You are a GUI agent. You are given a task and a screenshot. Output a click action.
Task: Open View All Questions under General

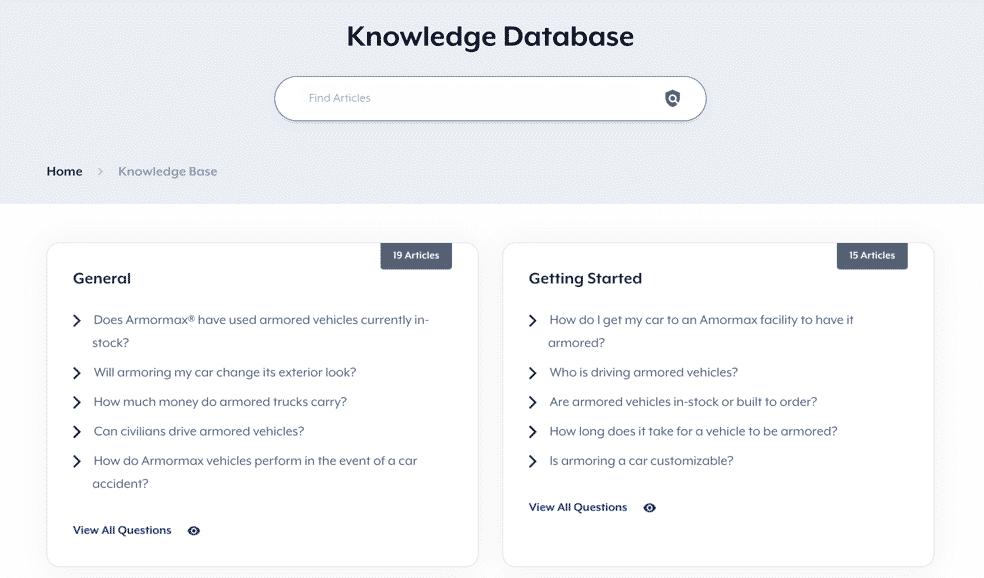point(122,530)
